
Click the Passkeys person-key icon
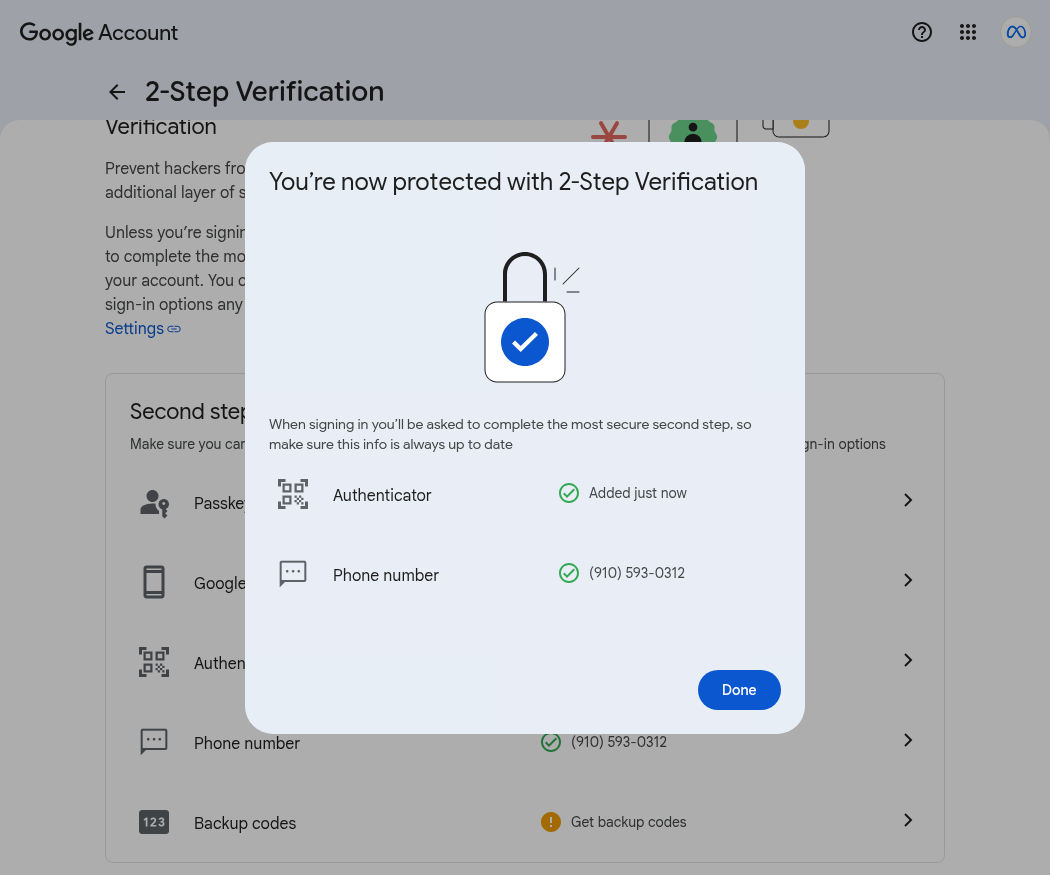click(x=154, y=503)
